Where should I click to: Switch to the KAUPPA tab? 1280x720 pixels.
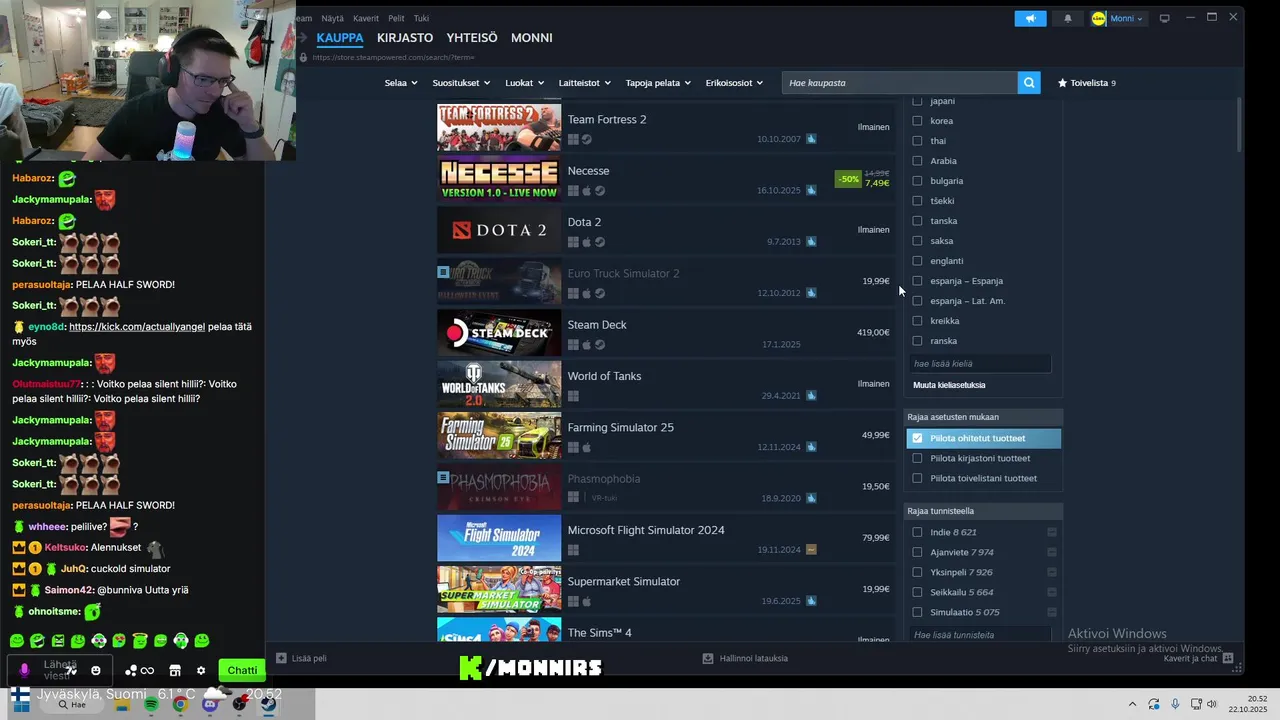click(x=340, y=38)
